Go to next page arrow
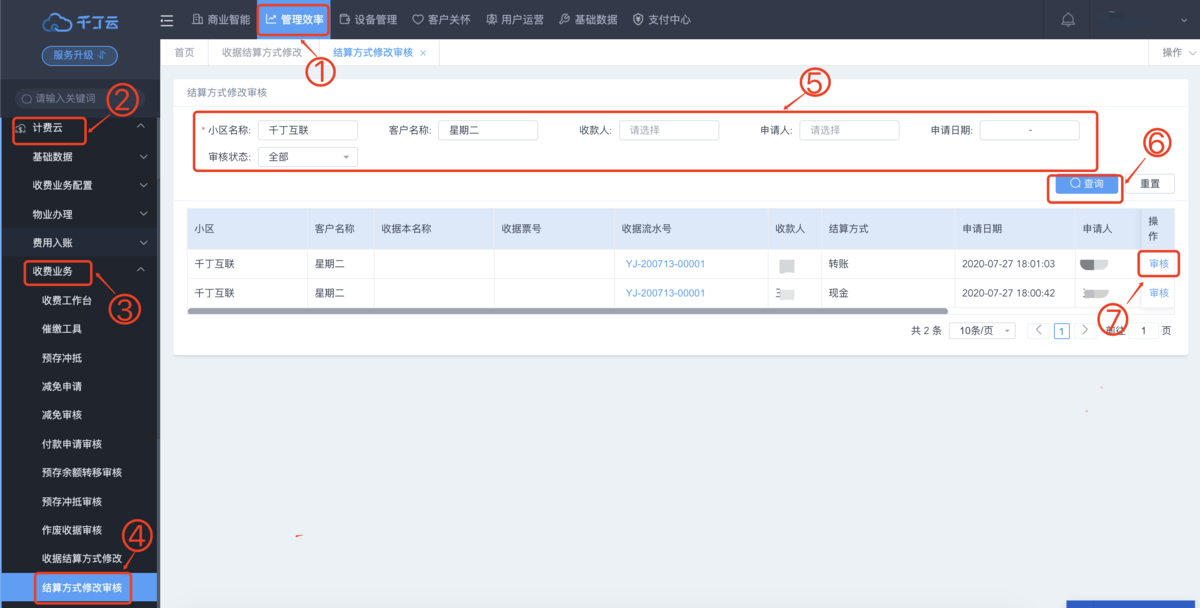 pyautogui.click(x=1085, y=330)
